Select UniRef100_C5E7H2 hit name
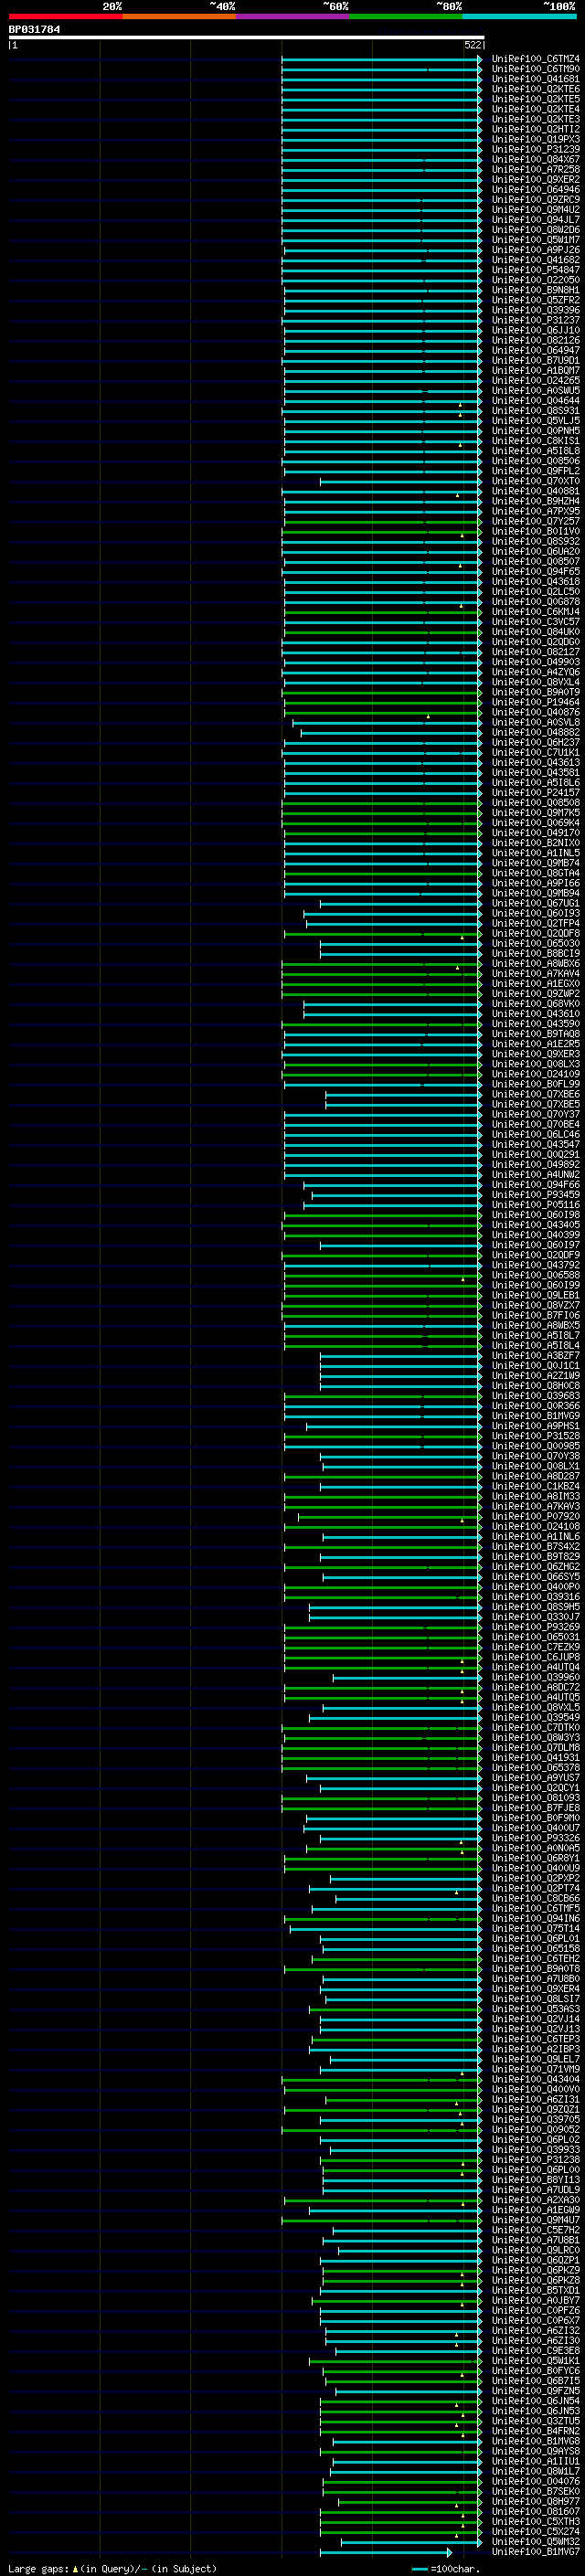This screenshot has width=585, height=2576. [x=535, y=2231]
